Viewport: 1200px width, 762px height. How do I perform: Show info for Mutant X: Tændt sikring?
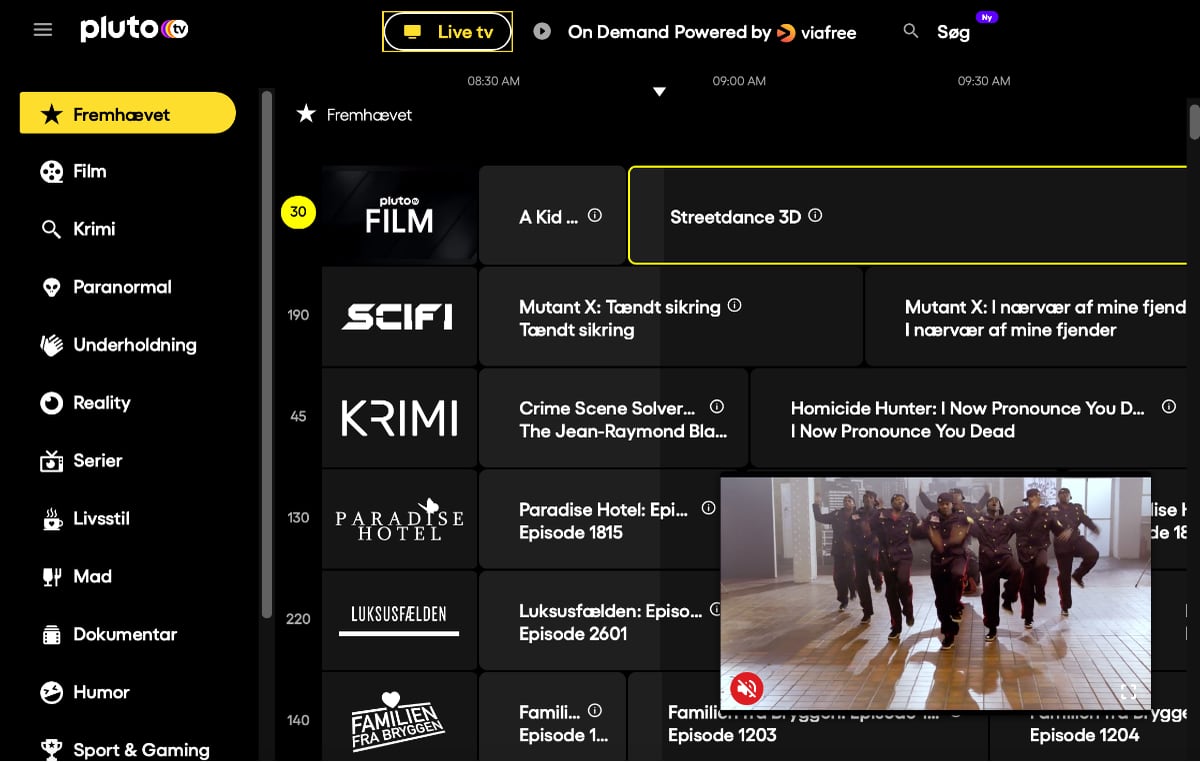coord(735,305)
